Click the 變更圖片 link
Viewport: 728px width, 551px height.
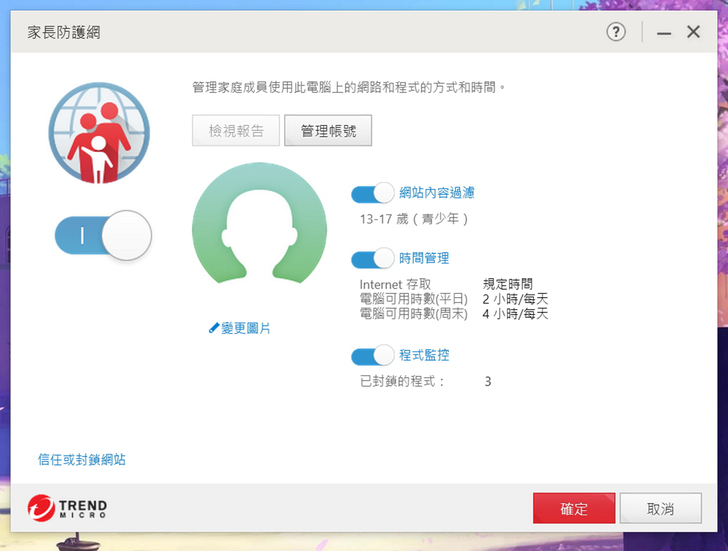(240, 328)
